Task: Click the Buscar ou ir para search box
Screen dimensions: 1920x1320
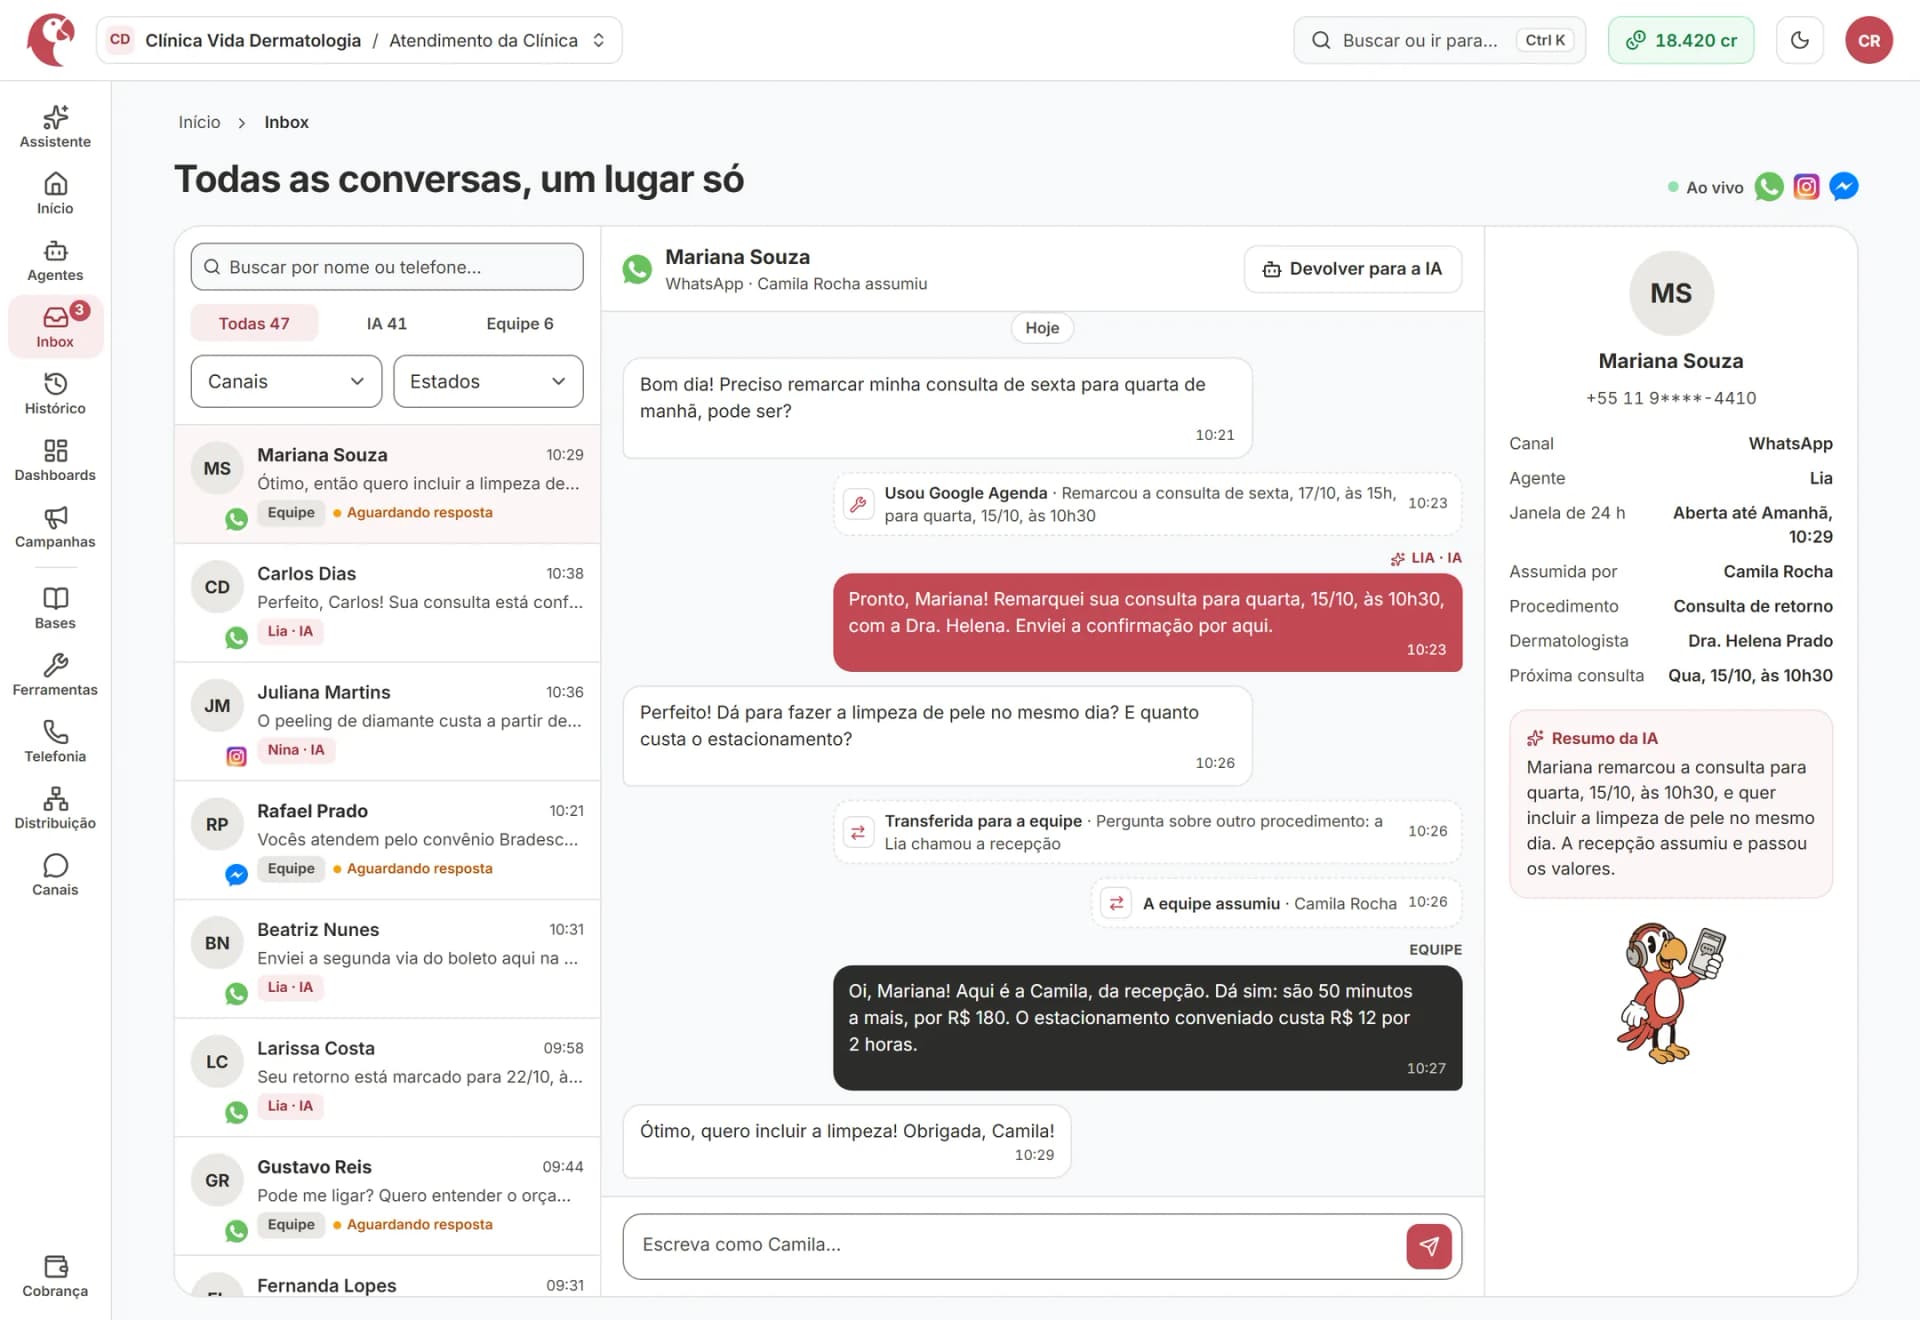Action: pos(1439,40)
